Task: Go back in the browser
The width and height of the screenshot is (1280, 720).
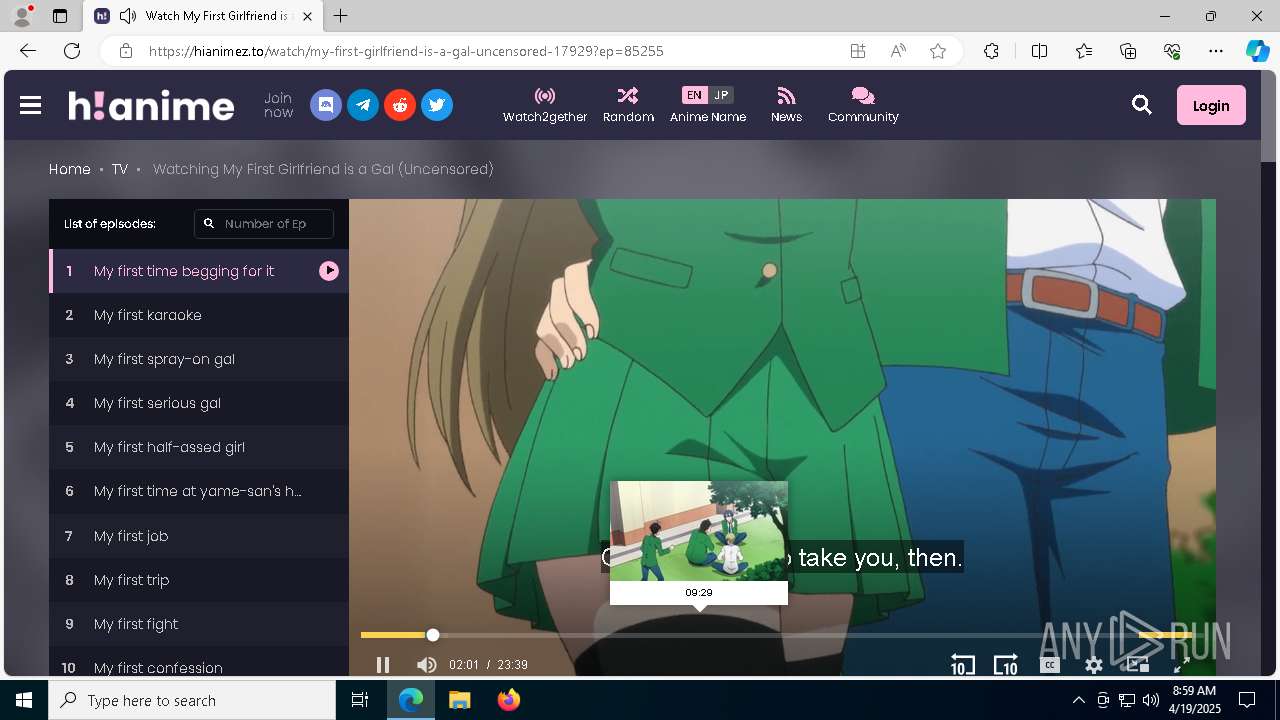Action: pos(27,51)
